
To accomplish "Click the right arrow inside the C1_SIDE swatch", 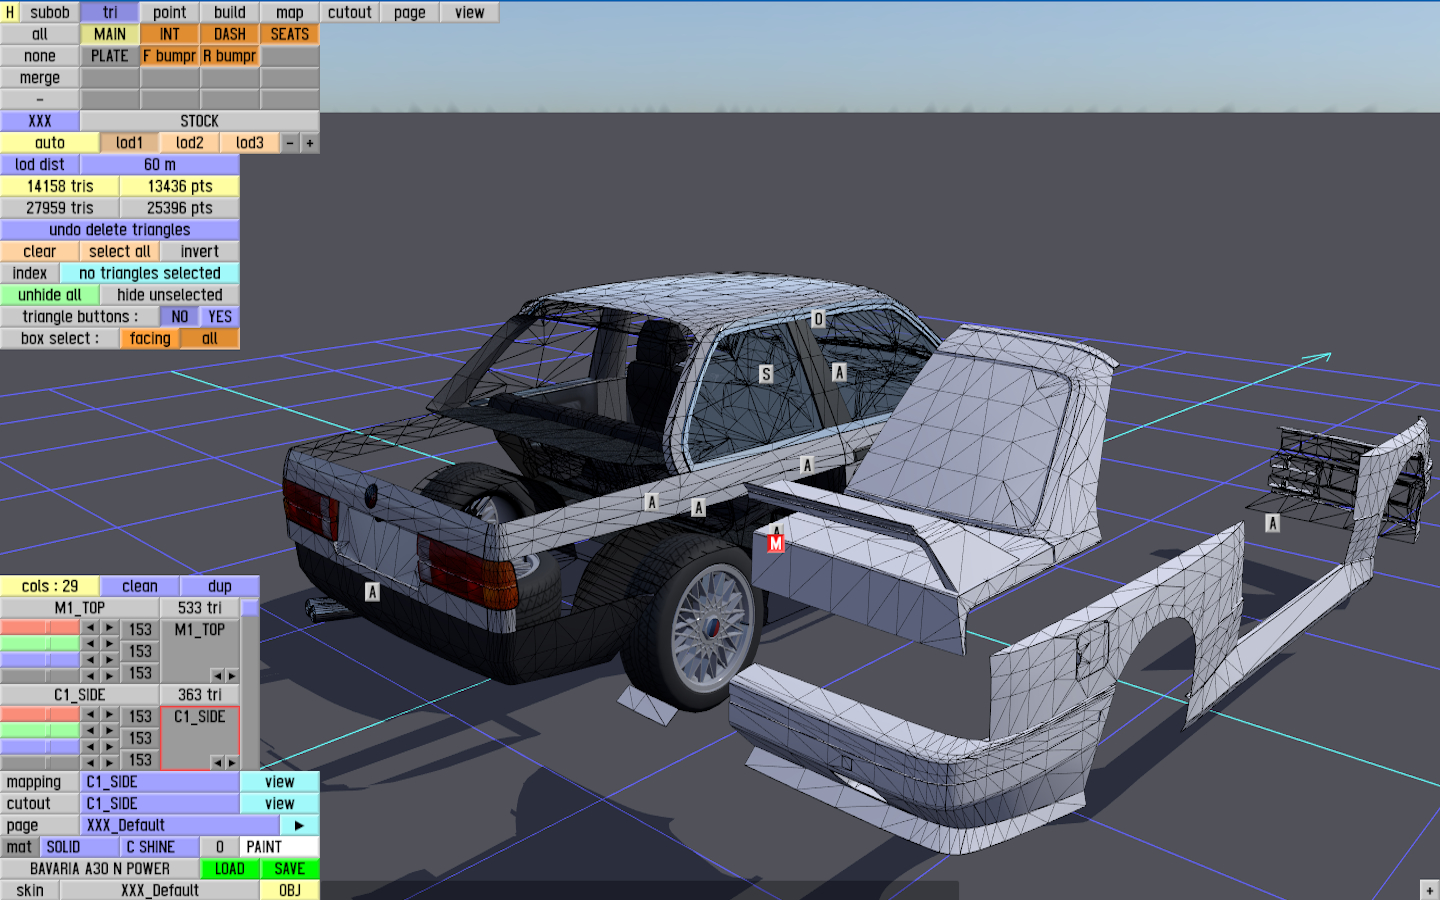I will pyautogui.click(x=231, y=763).
